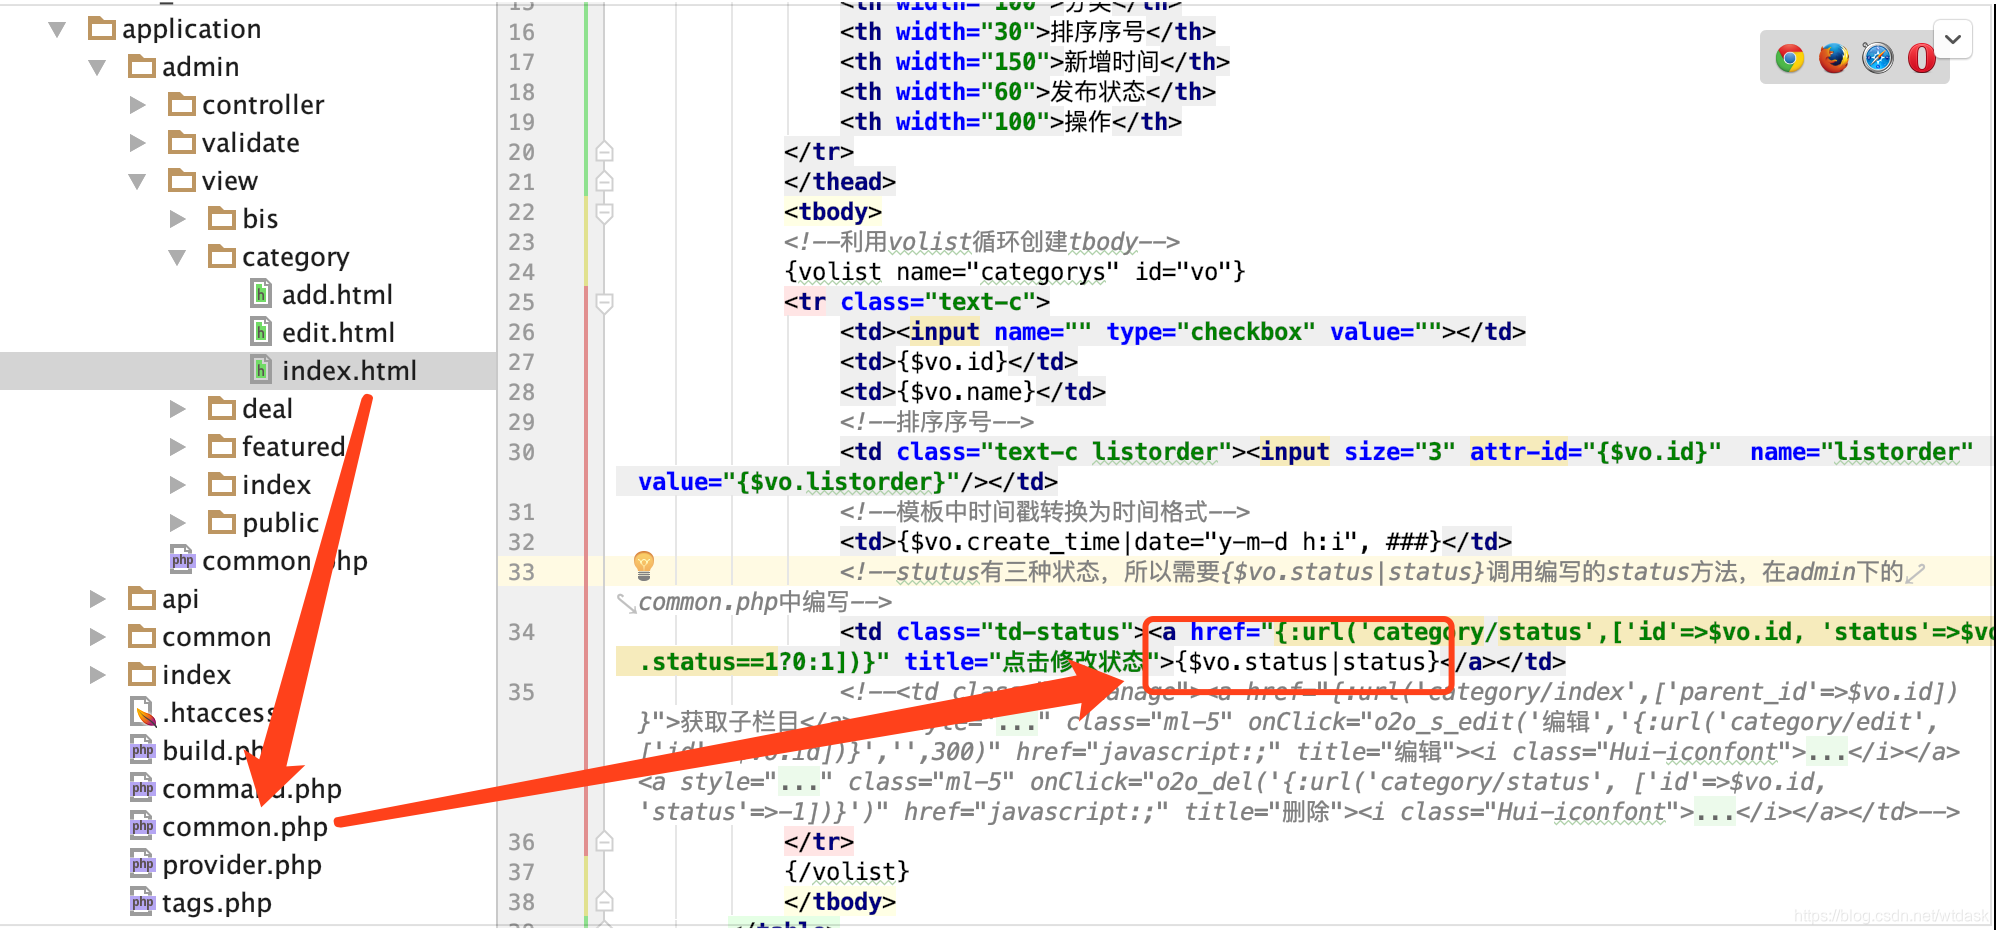Viewport: 1998px width, 934px height.
Task: Click the lightbulb intention icon on line 33
Action: [x=644, y=566]
